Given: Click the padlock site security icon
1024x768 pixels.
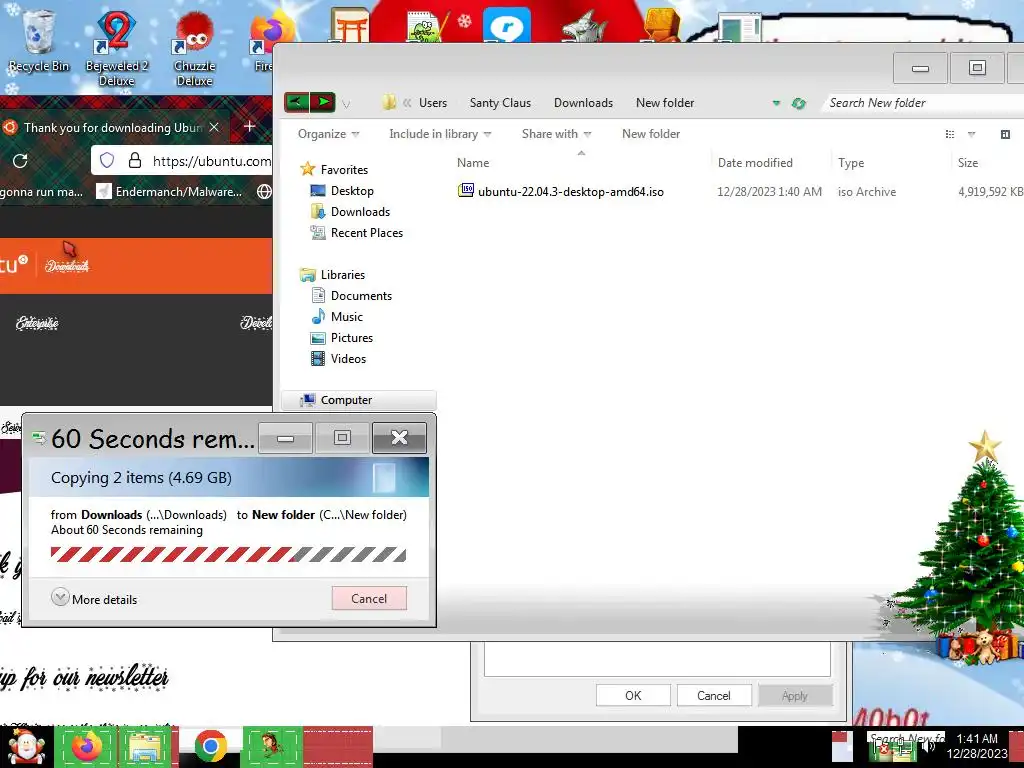Looking at the screenshot, I should [x=135, y=161].
